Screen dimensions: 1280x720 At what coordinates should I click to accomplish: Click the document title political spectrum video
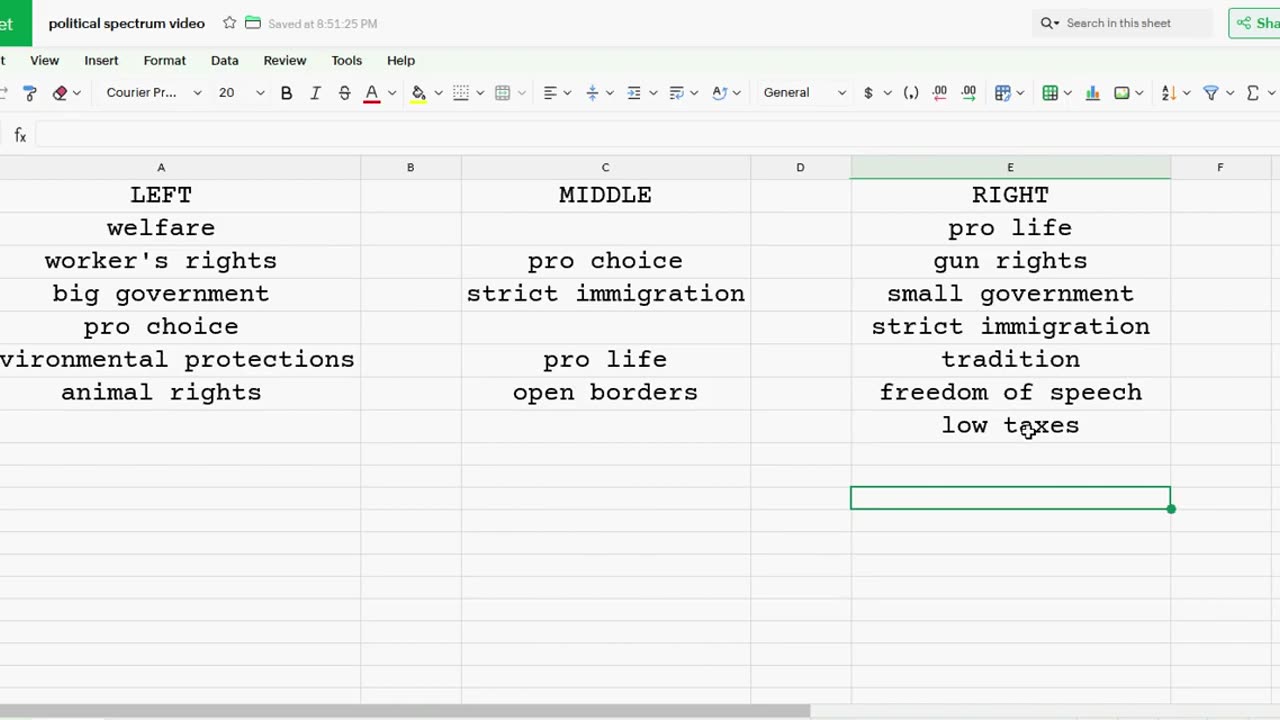point(127,23)
